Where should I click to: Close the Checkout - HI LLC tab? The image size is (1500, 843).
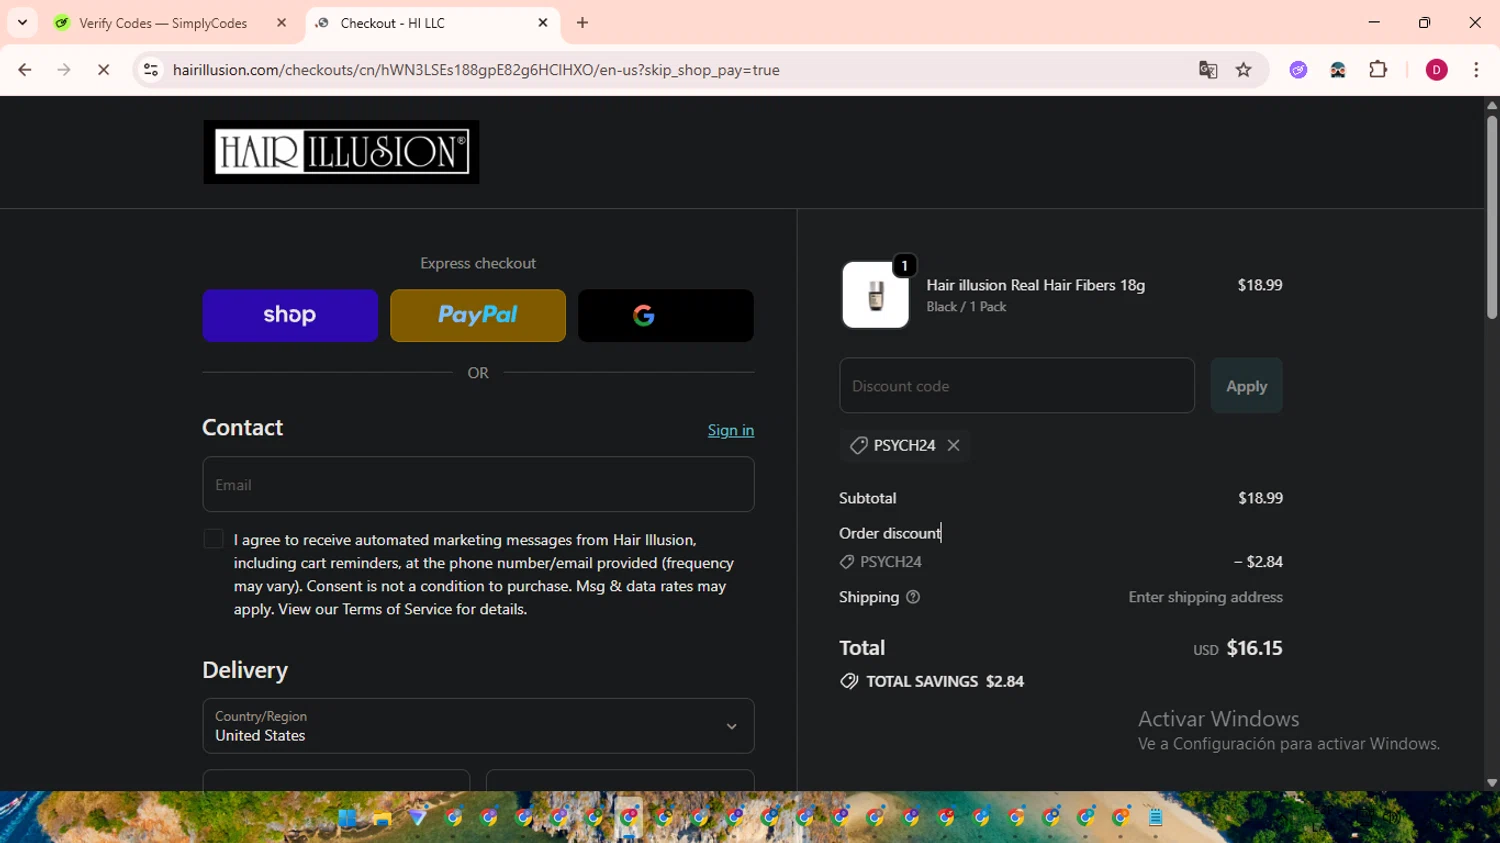(x=543, y=23)
